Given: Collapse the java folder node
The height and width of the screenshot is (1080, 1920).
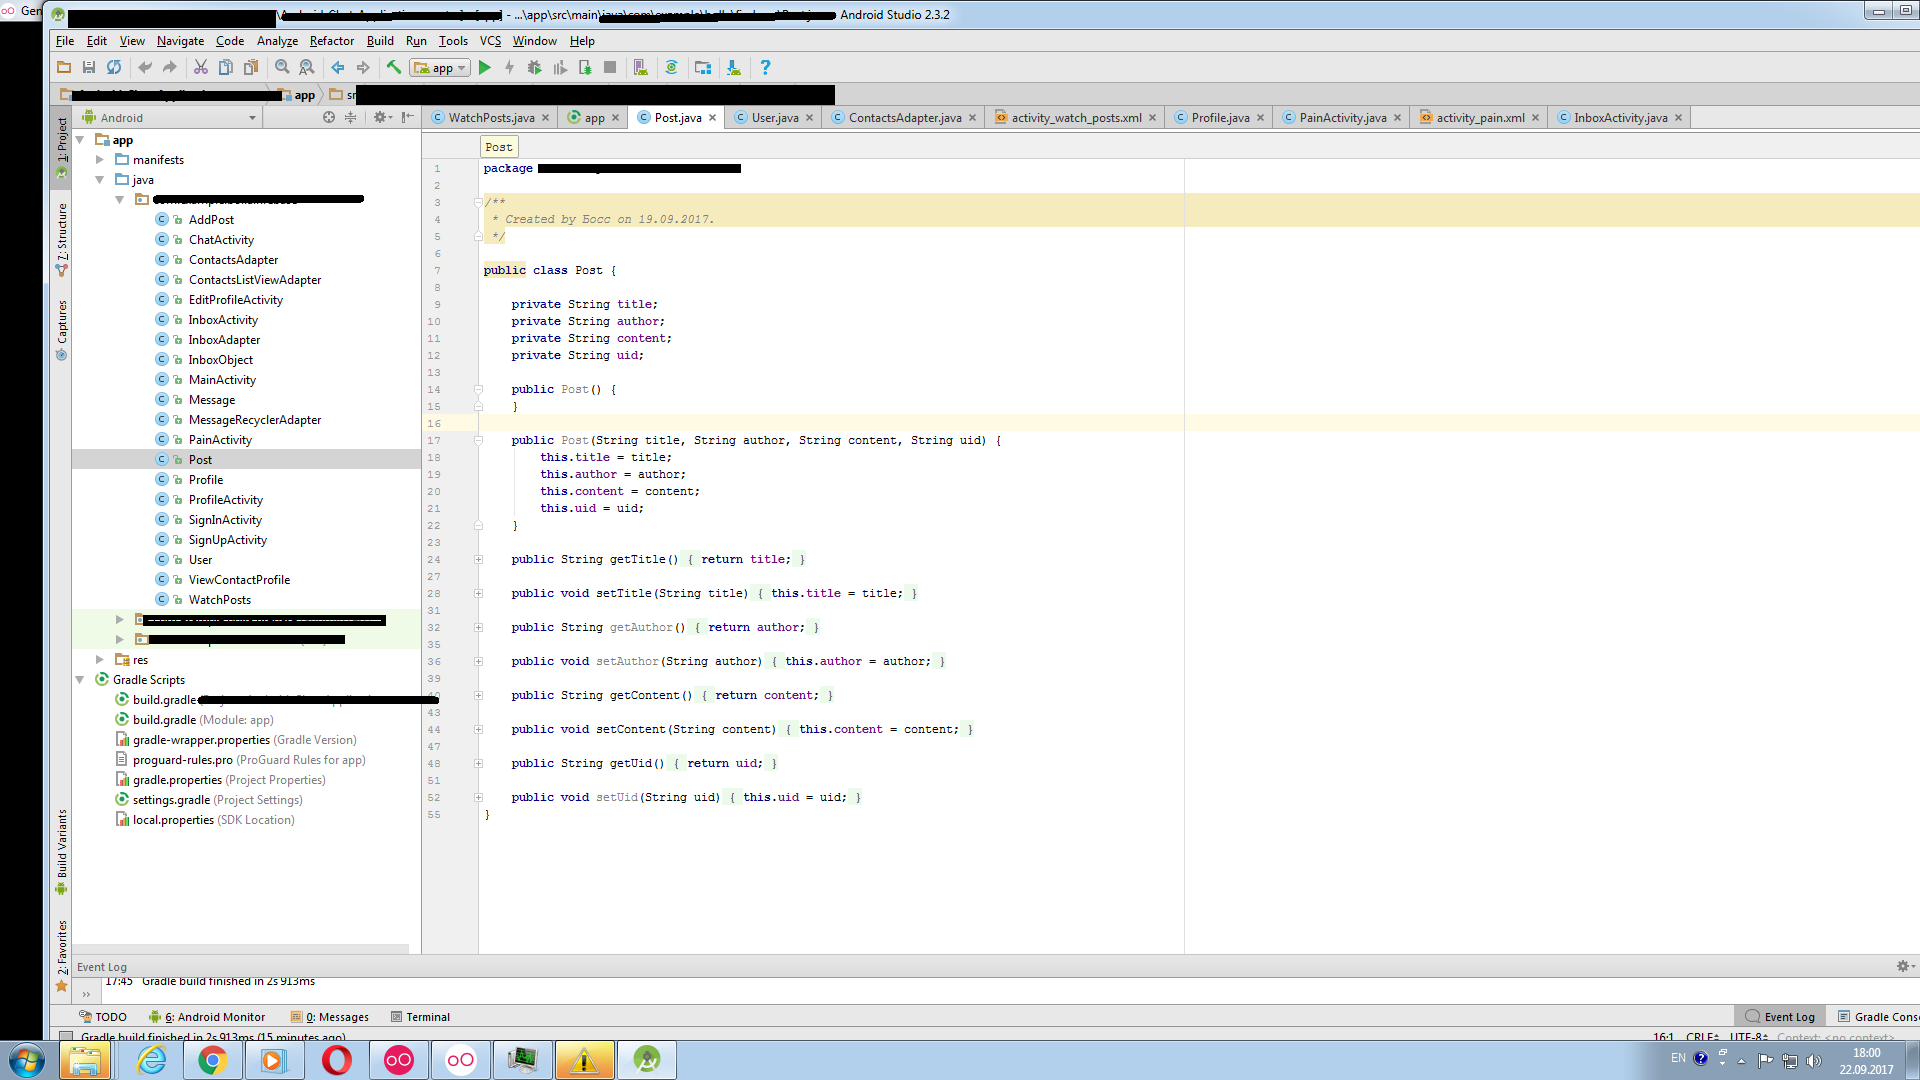Looking at the screenshot, I should pyautogui.click(x=100, y=180).
